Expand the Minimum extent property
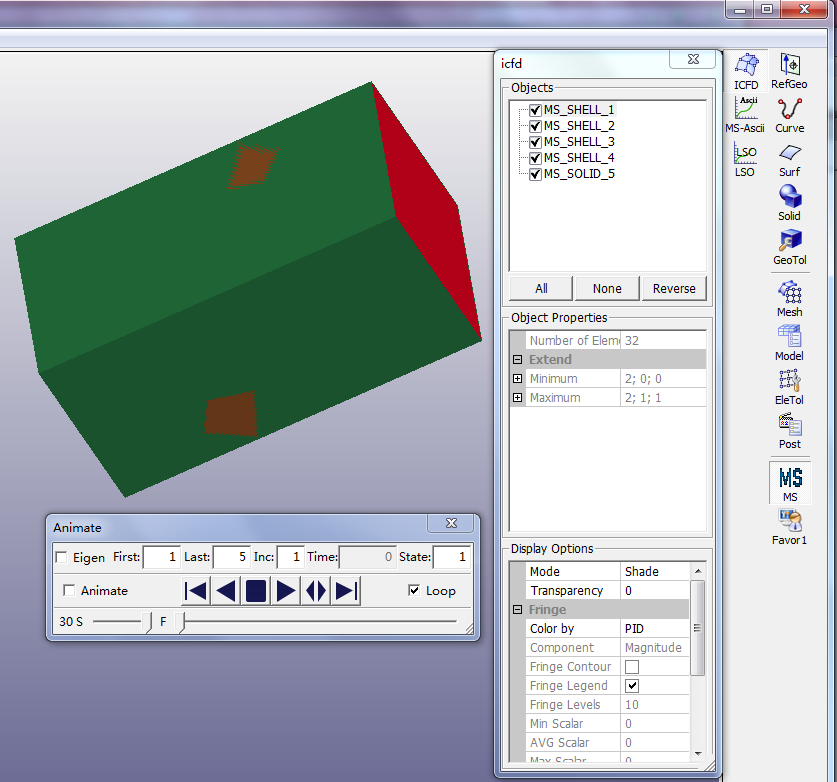This screenshot has height=782, width=837. (x=517, y=378)
